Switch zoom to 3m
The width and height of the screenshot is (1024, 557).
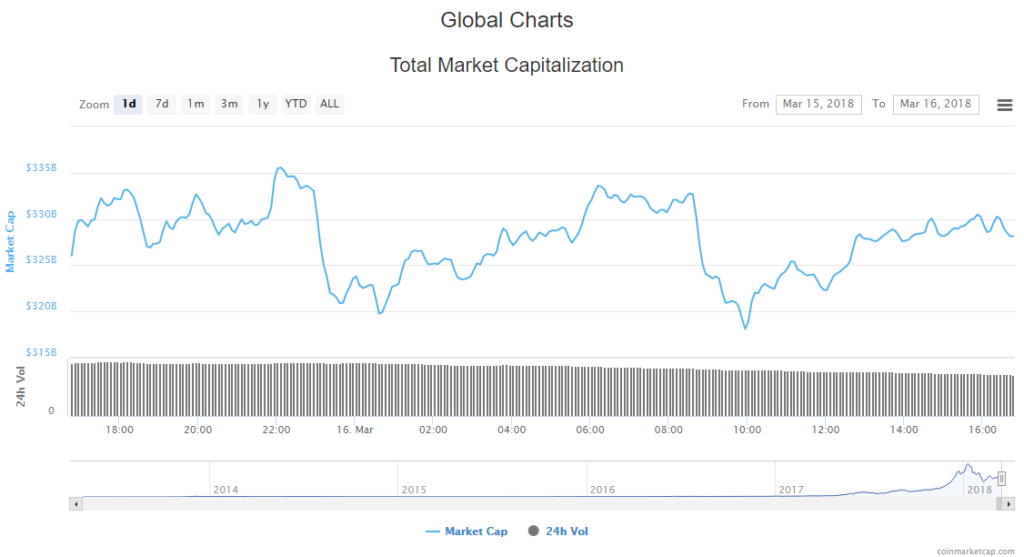pos(229,104)
